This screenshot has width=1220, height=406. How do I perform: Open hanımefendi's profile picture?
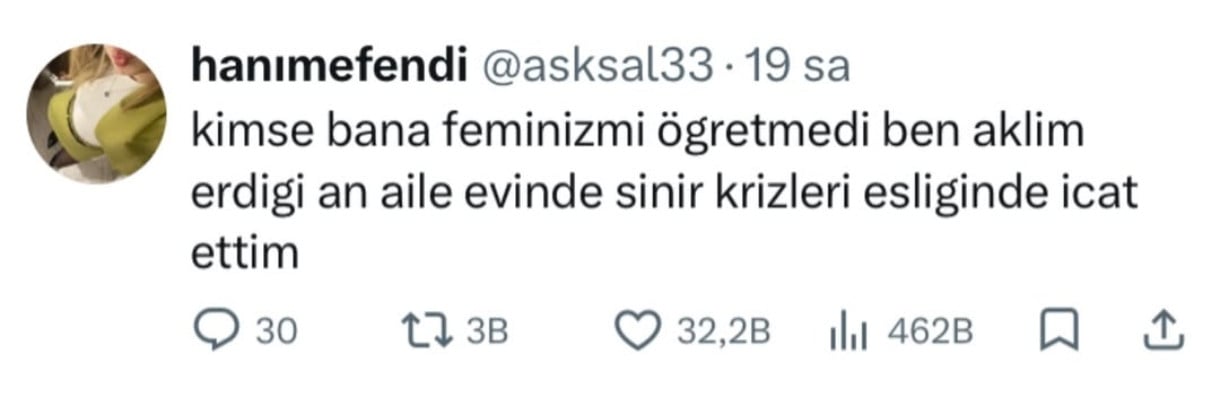point(96,112)
